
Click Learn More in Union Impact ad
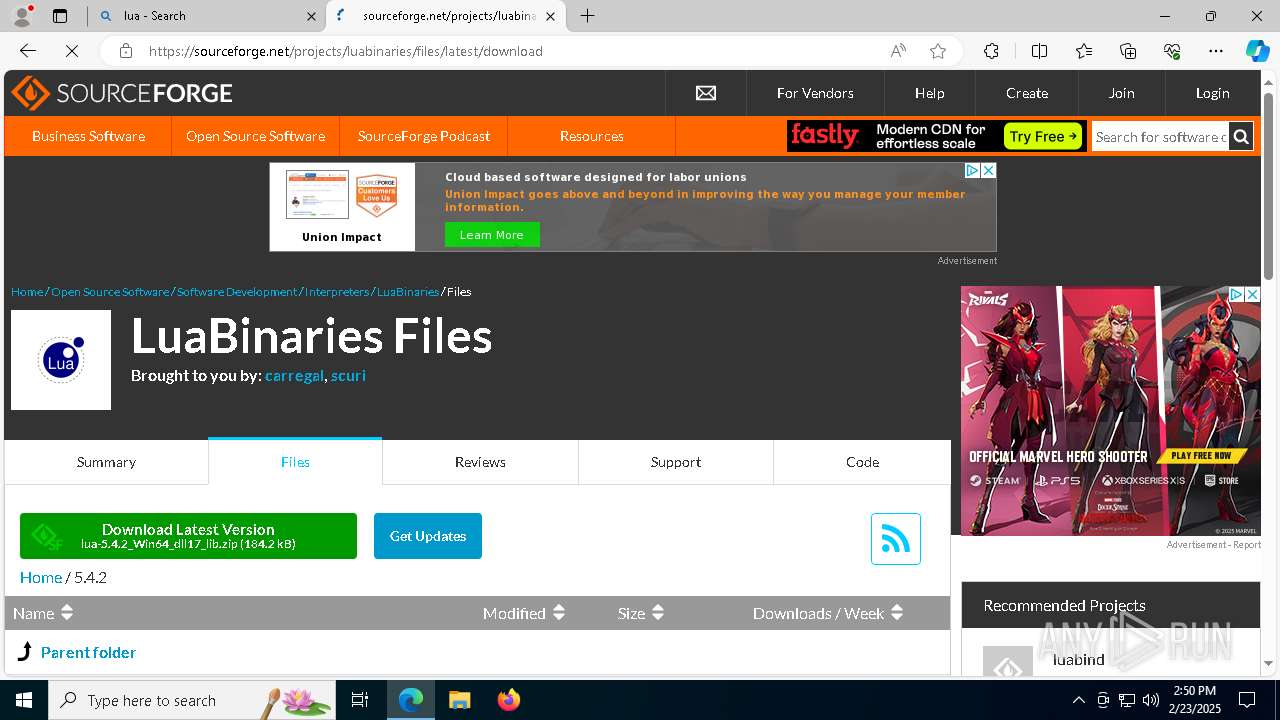[x=492, y=235]
